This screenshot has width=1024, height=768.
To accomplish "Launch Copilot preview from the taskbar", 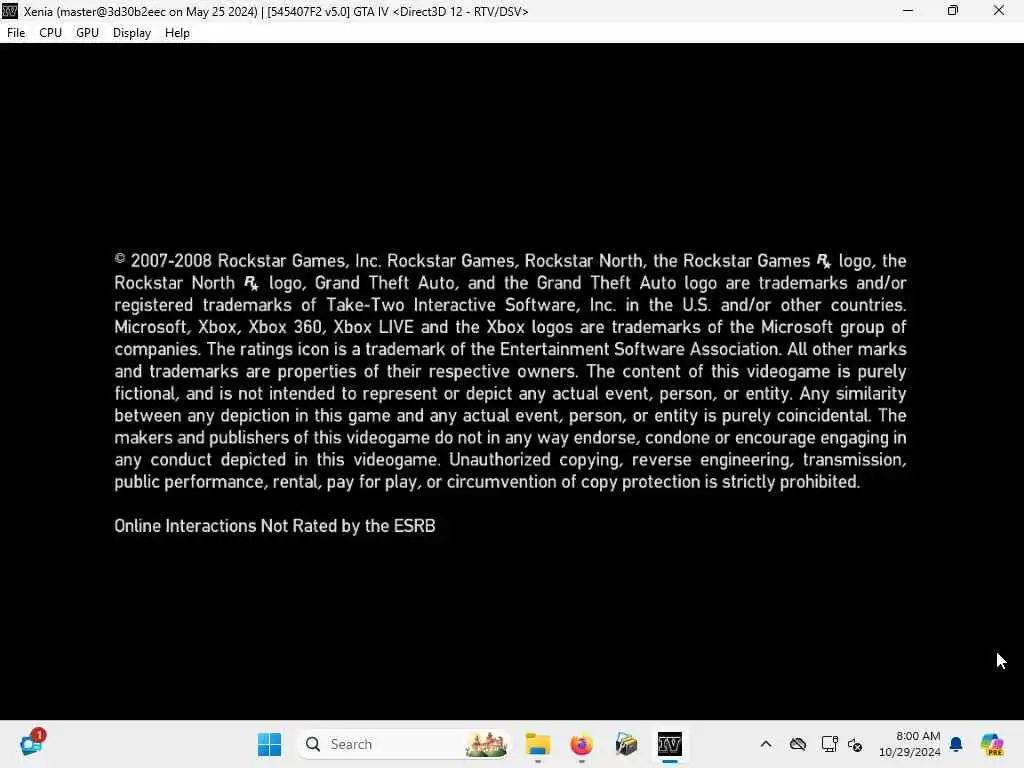I will [992, 744].
